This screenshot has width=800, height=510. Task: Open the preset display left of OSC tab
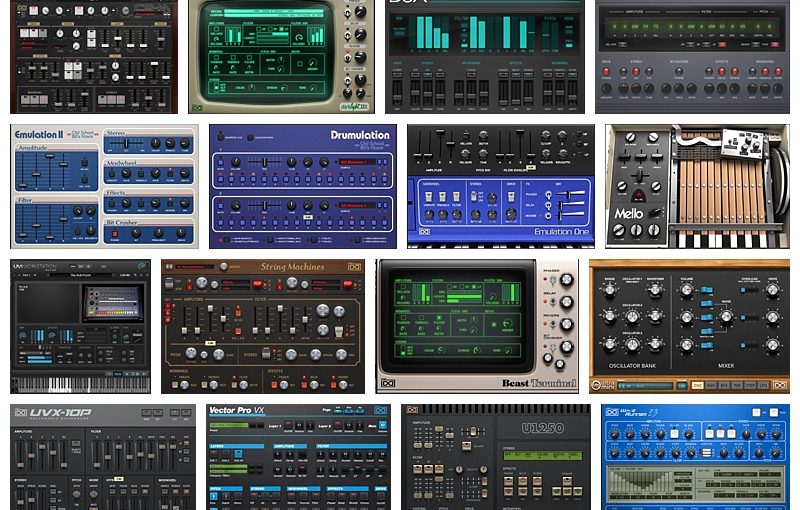[x=644, y=386]
